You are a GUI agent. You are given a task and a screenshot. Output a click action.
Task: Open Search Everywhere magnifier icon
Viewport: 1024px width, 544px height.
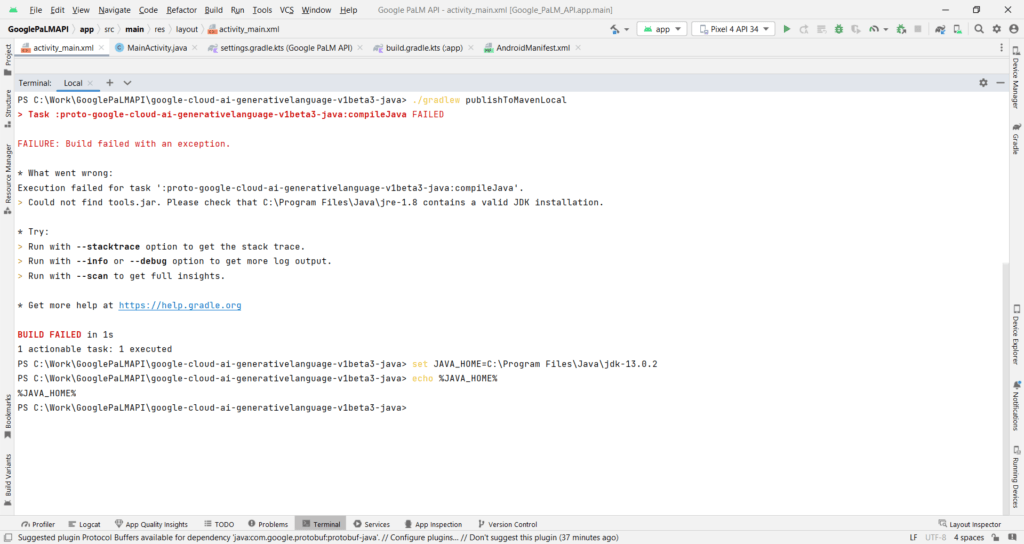point(979,29)
